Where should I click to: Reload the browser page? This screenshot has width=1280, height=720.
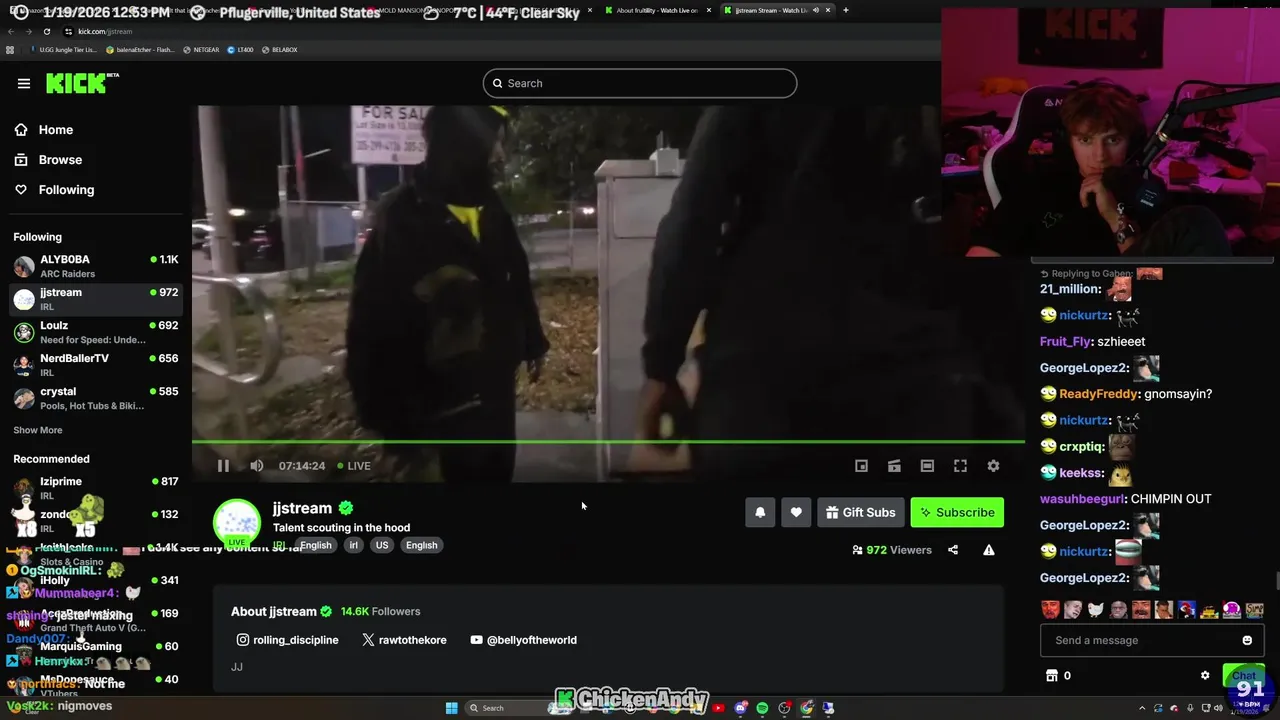point(46,31)
